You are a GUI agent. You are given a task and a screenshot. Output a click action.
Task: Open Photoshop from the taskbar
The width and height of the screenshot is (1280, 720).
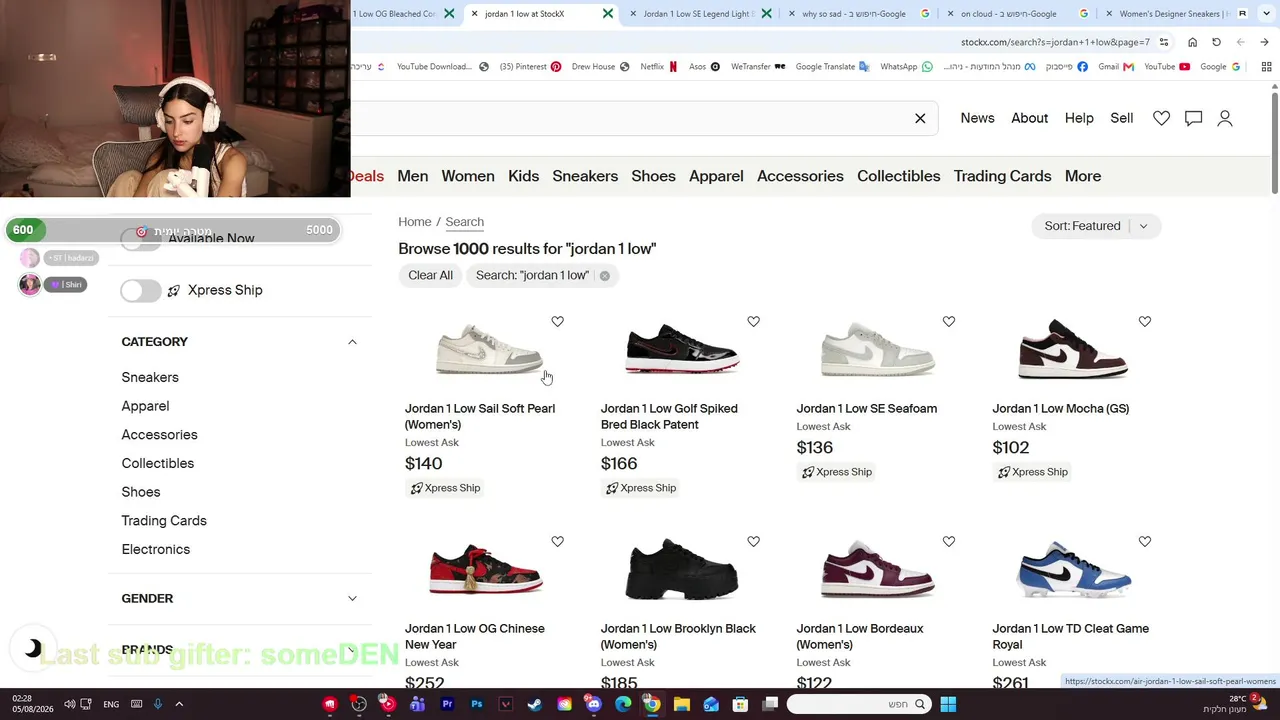click(x=476, y=704)
